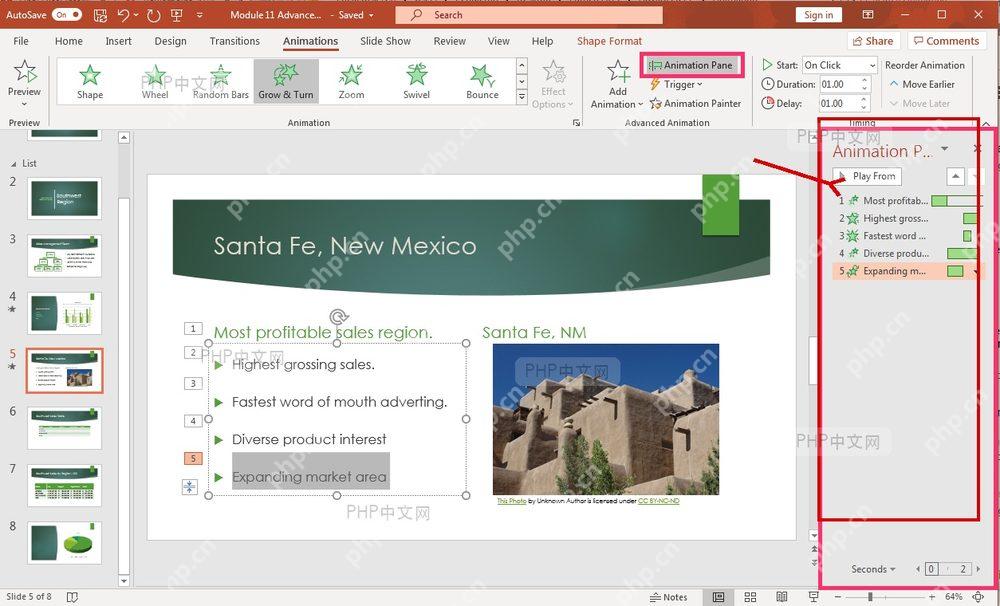Open the Trigger dropdown

point(676,84)
